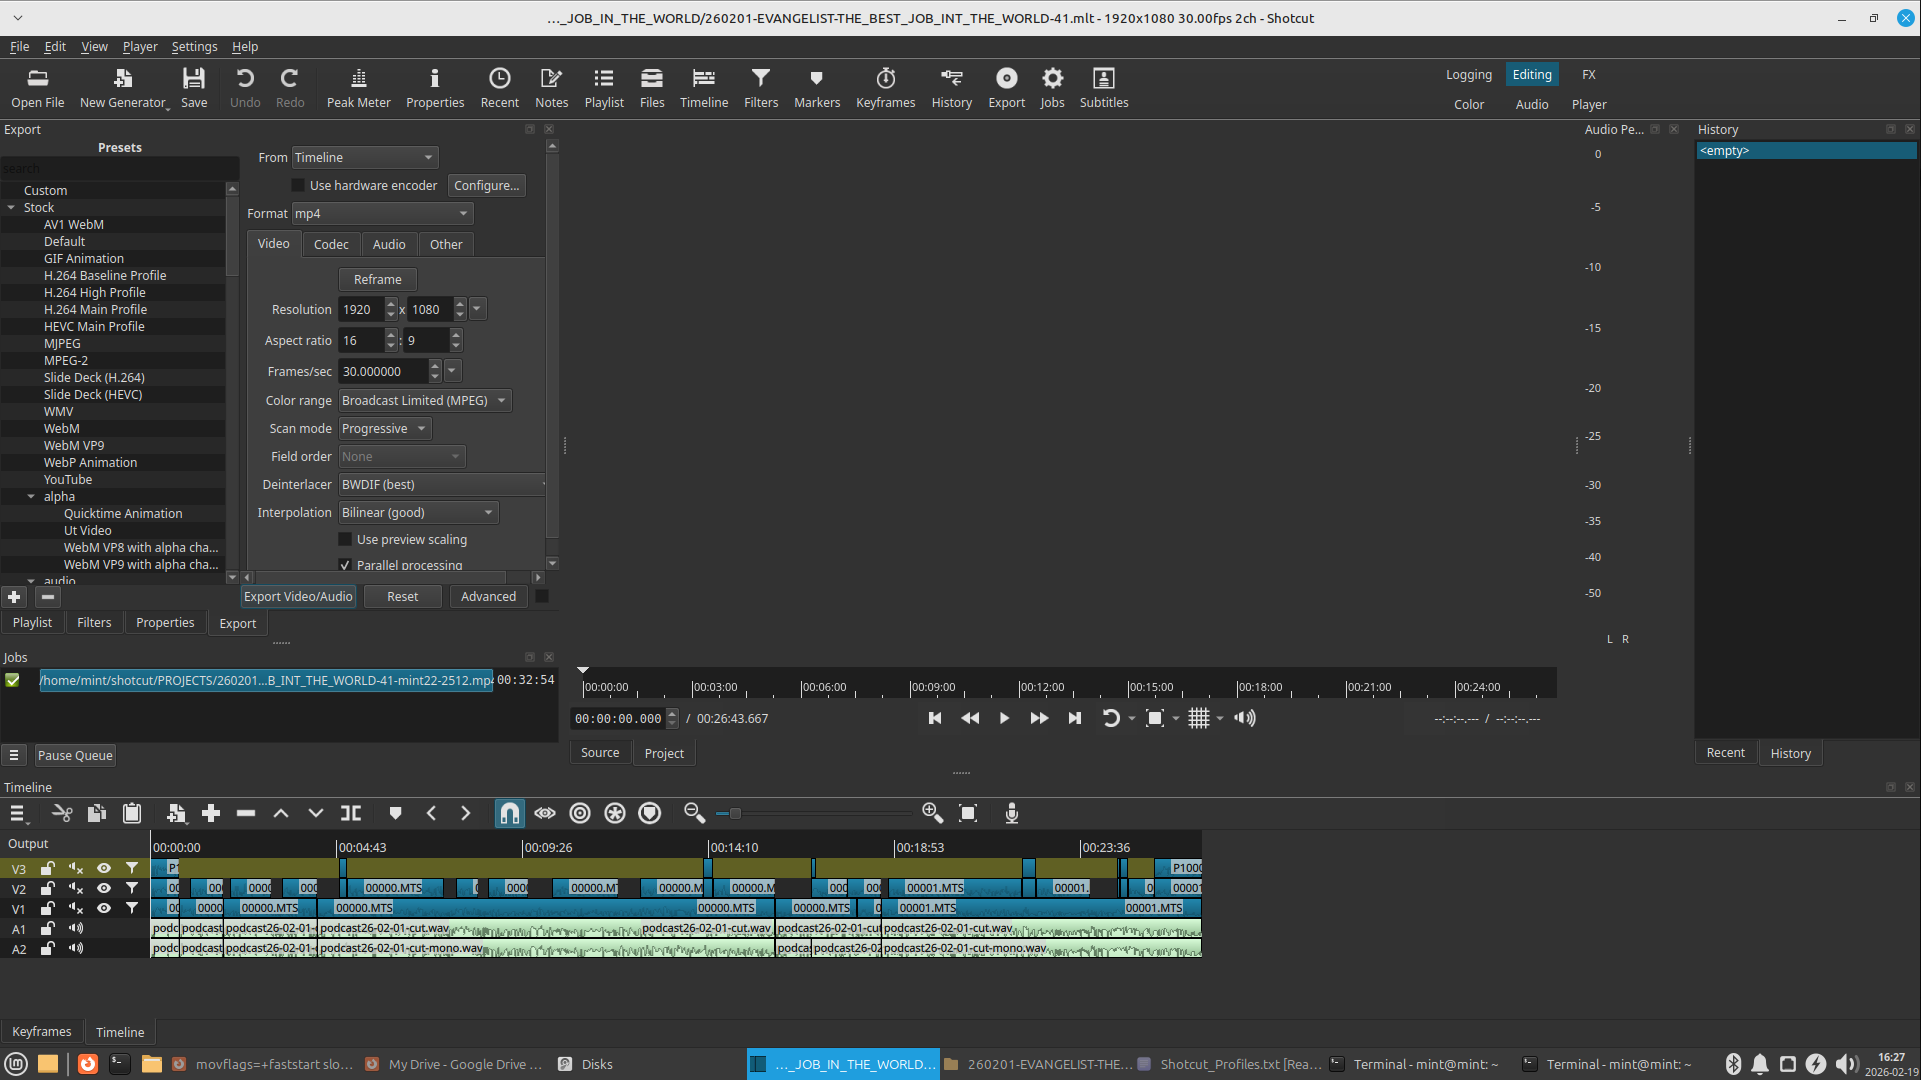Click the Pause Queue button

(75, 756)
